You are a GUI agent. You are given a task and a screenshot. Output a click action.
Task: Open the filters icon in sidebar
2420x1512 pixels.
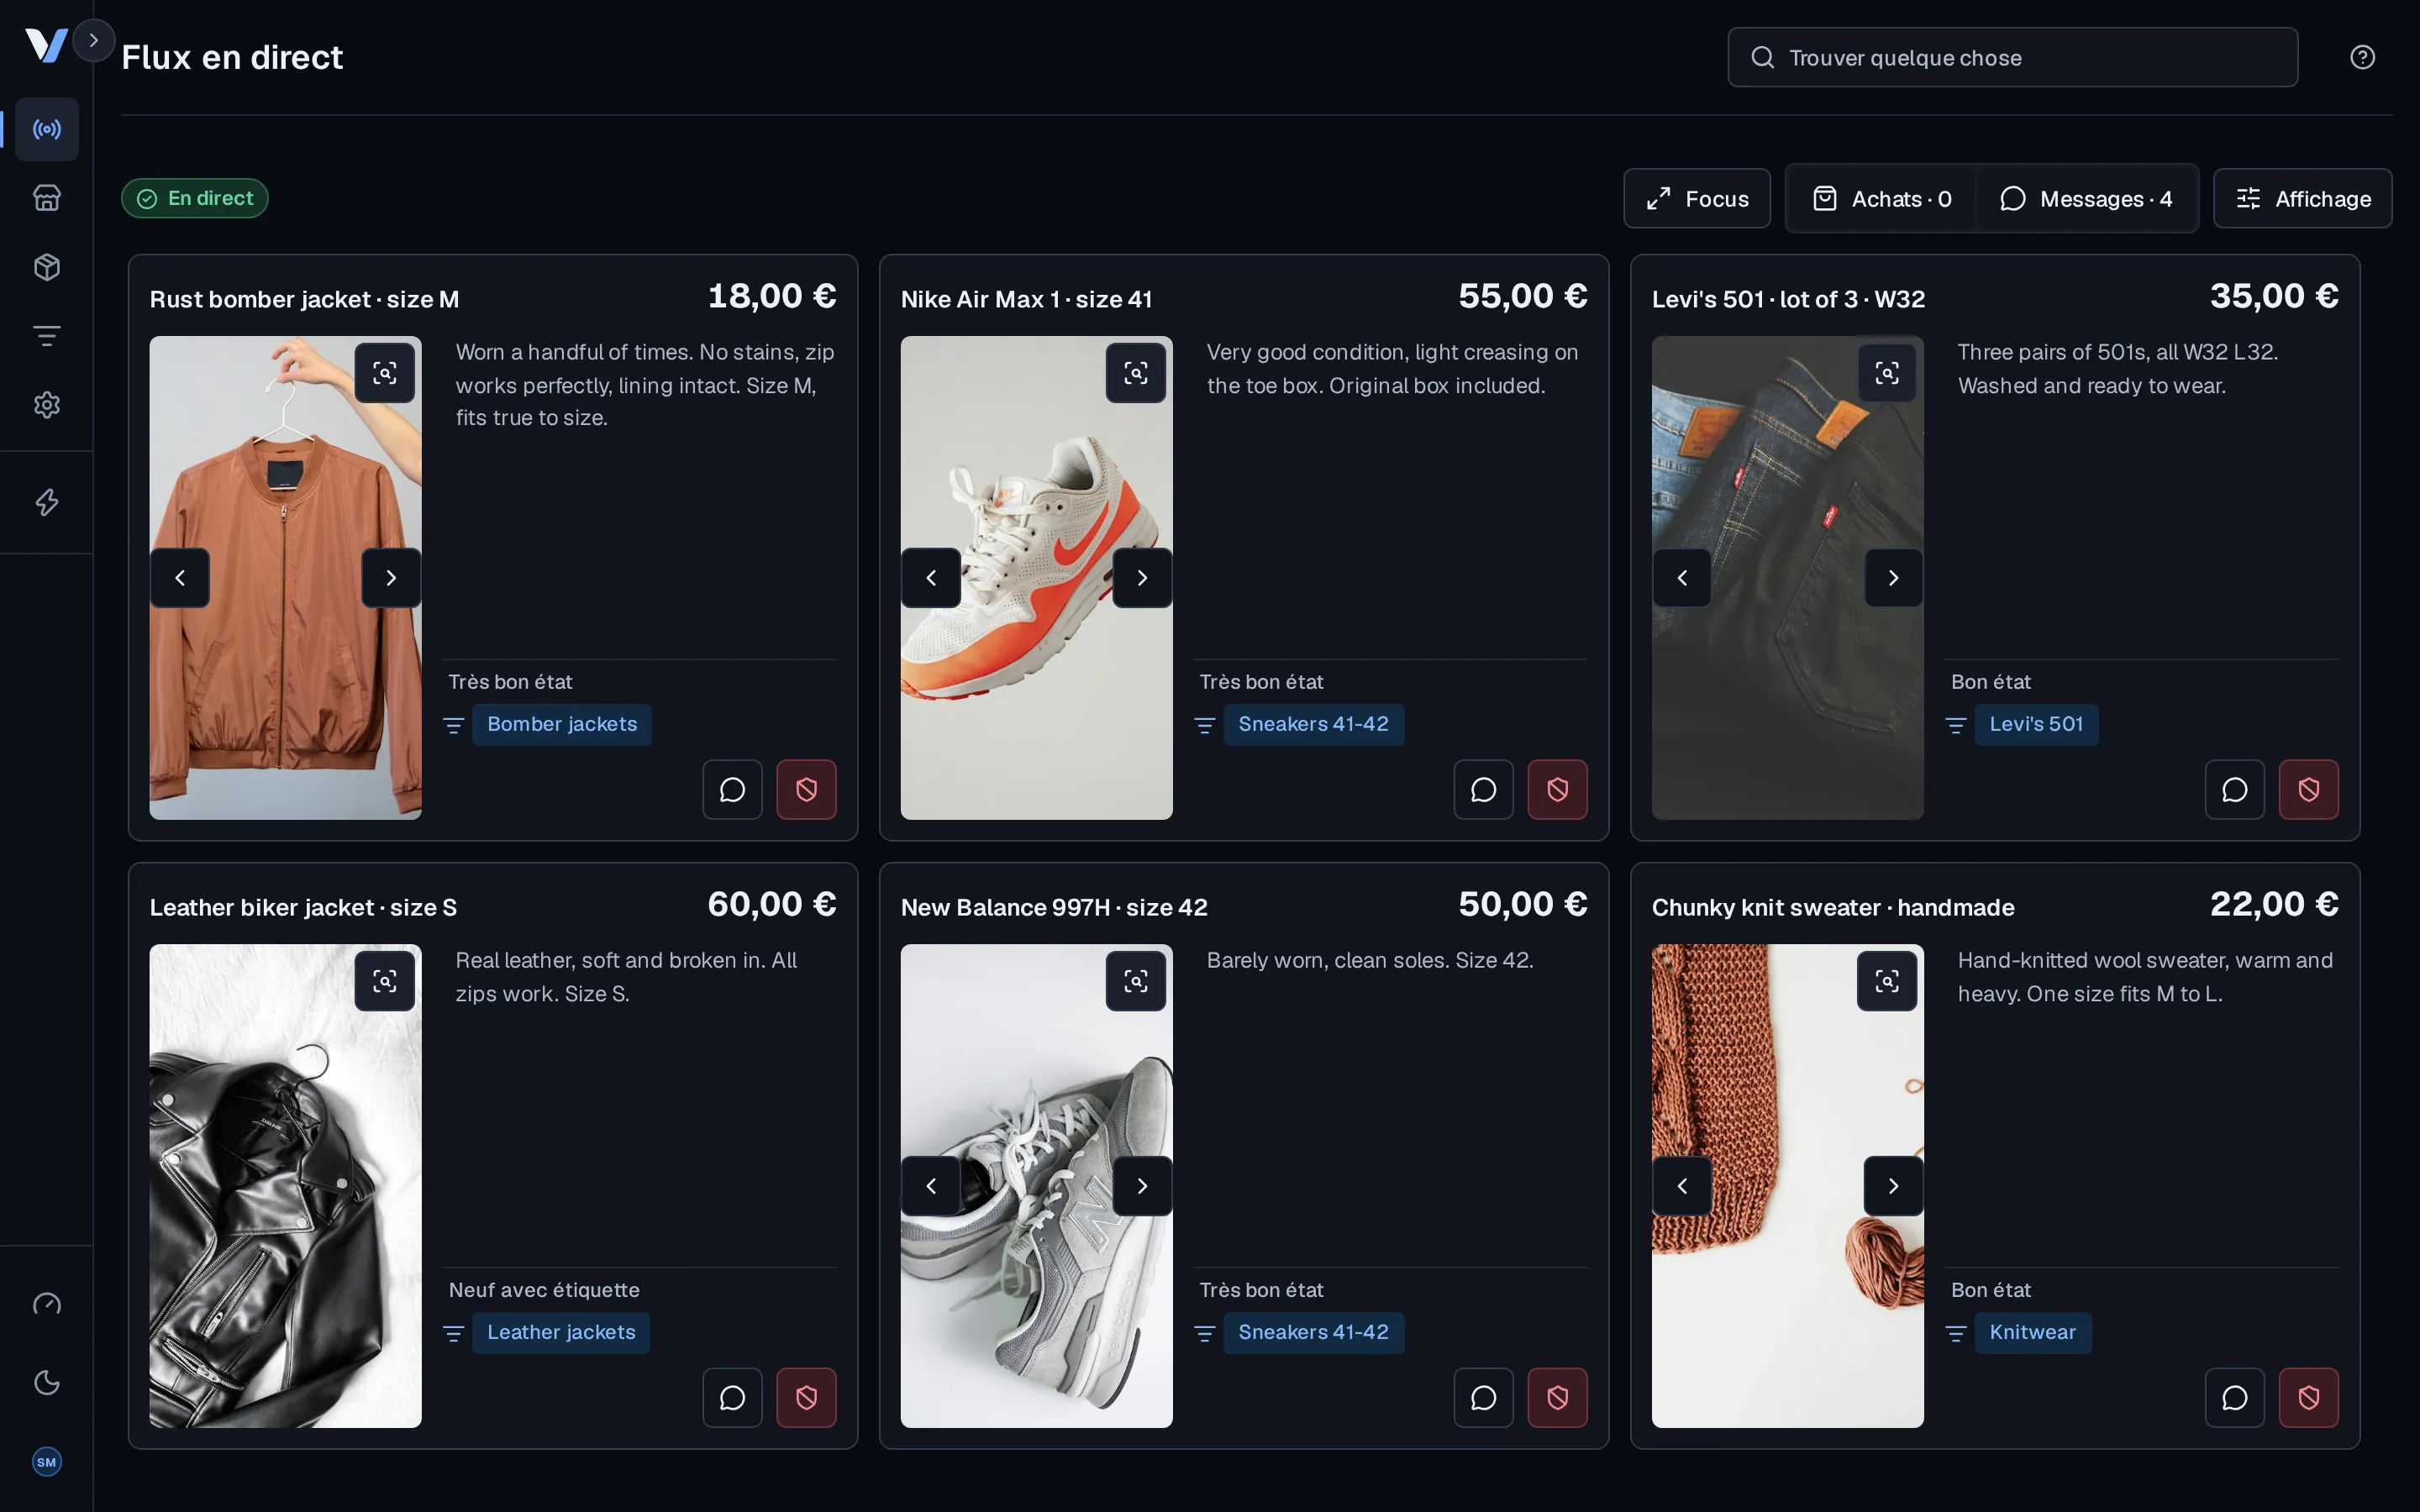tap(47, 336)
